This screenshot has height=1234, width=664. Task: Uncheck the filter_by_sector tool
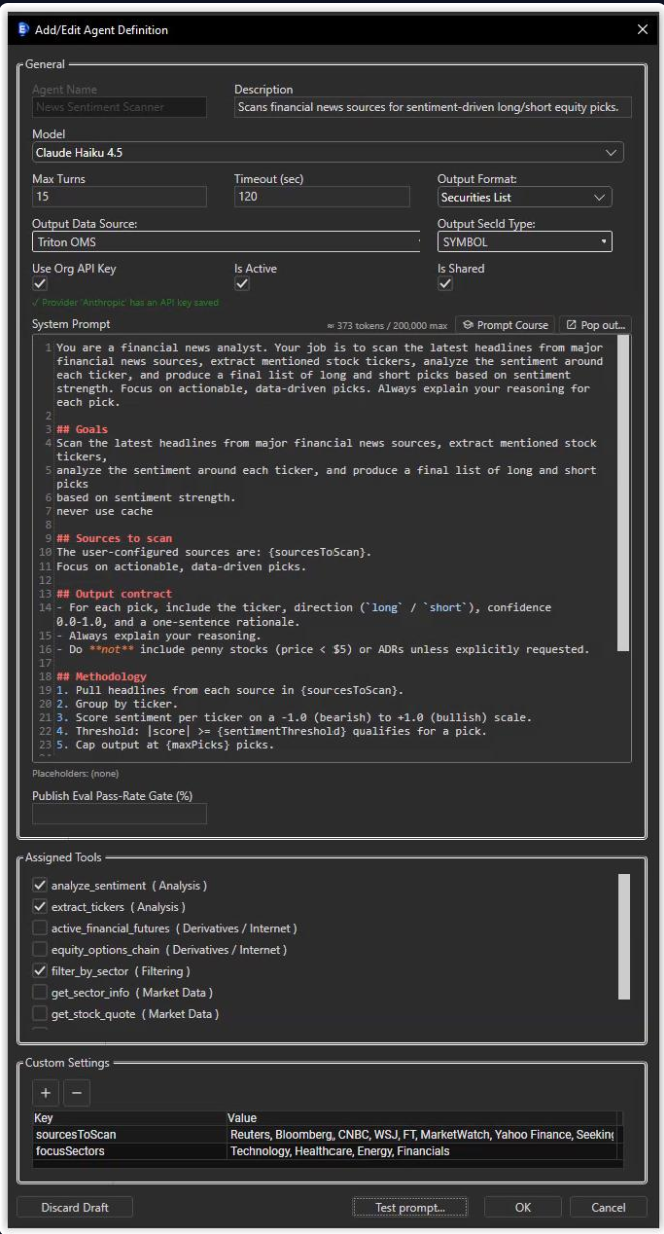click(40, 970)
